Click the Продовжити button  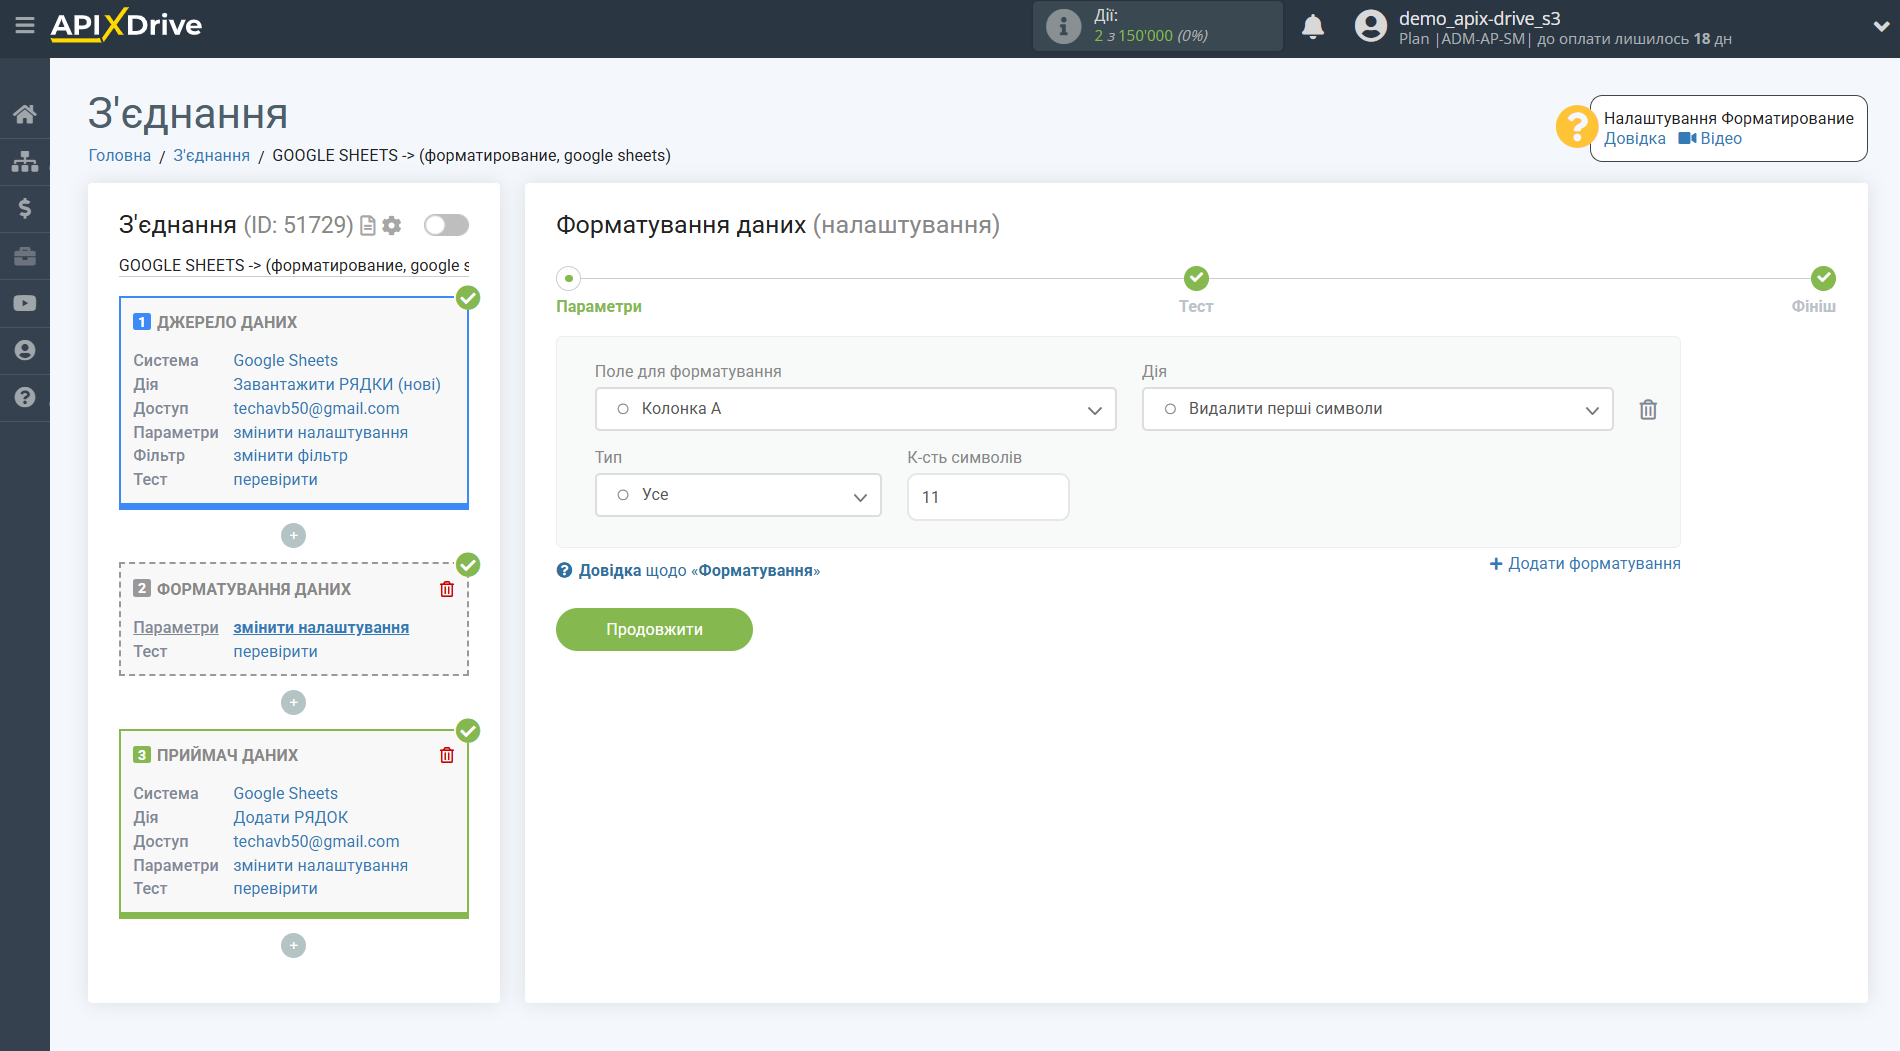(654, 629)
